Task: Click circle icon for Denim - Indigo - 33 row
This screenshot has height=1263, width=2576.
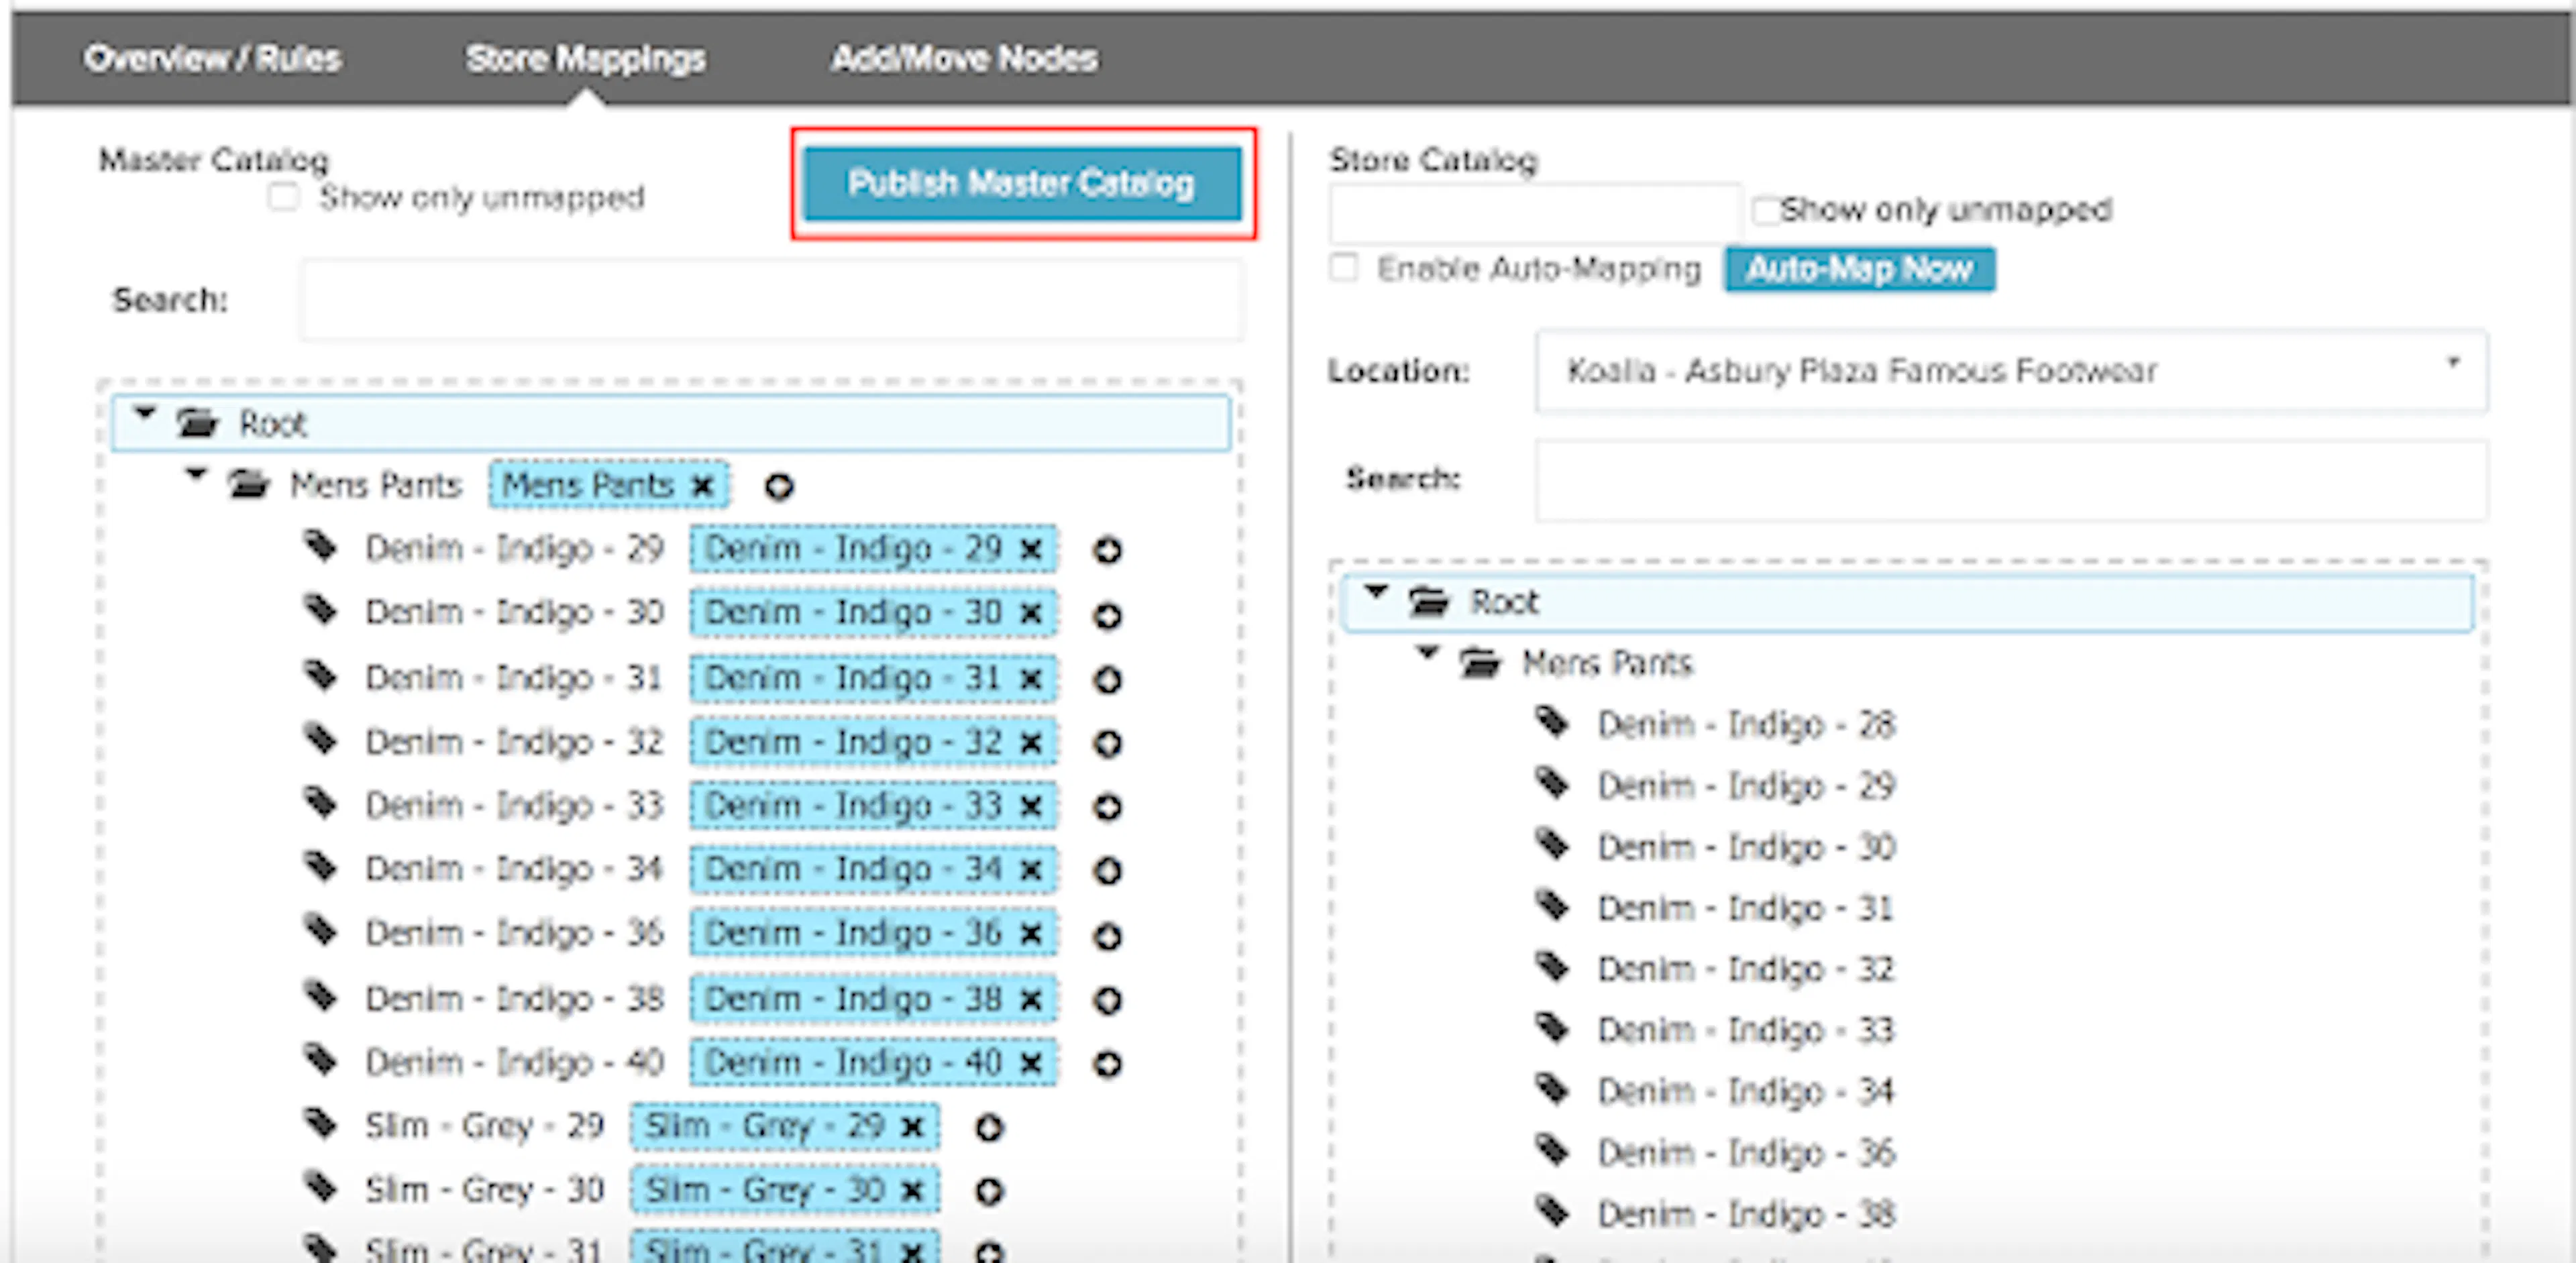Action: [x=1107, y=808]
